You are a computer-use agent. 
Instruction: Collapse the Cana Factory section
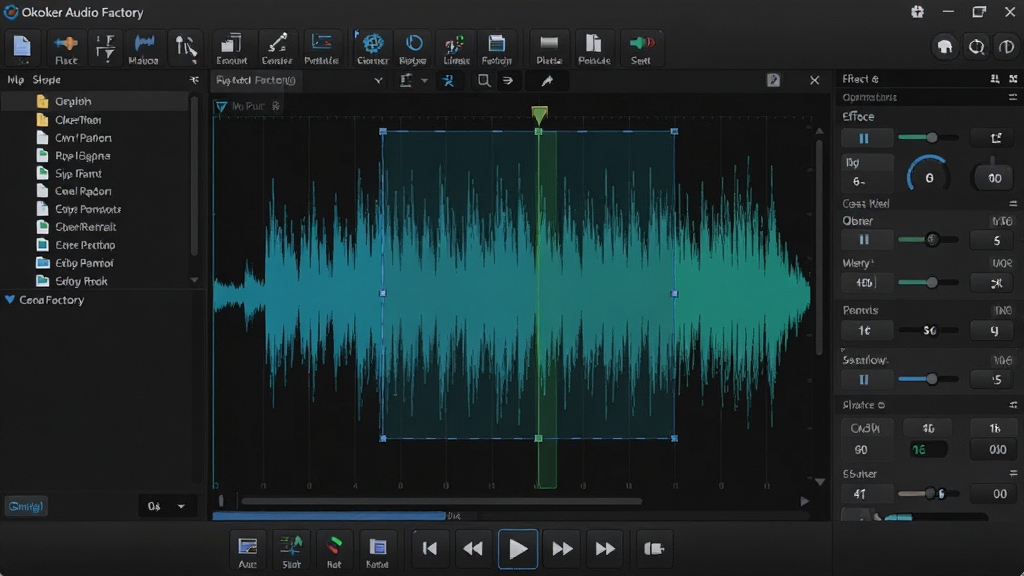point(10,300)
